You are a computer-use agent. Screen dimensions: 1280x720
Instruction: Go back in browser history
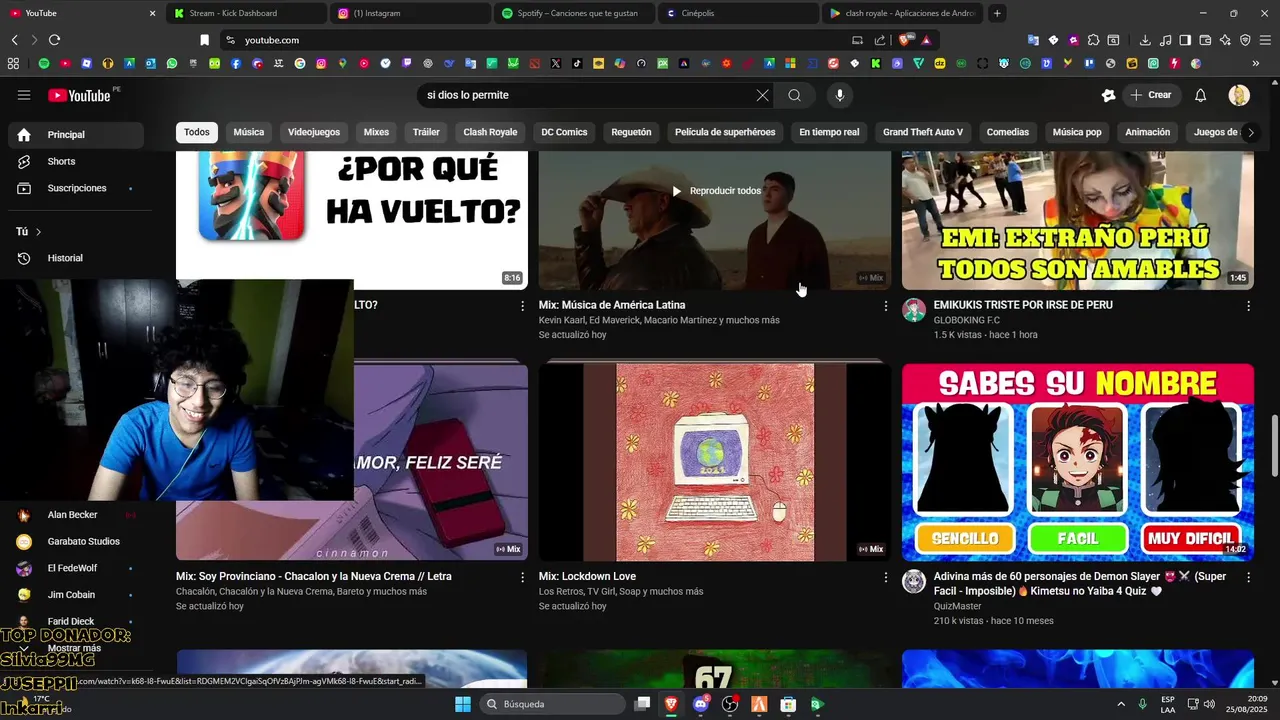coord(15,40)
